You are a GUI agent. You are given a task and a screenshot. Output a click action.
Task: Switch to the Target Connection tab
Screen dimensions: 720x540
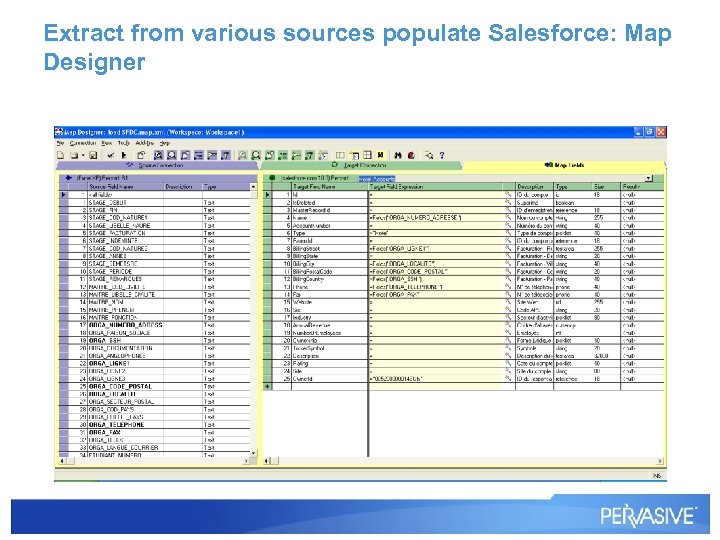click(360, 165)
